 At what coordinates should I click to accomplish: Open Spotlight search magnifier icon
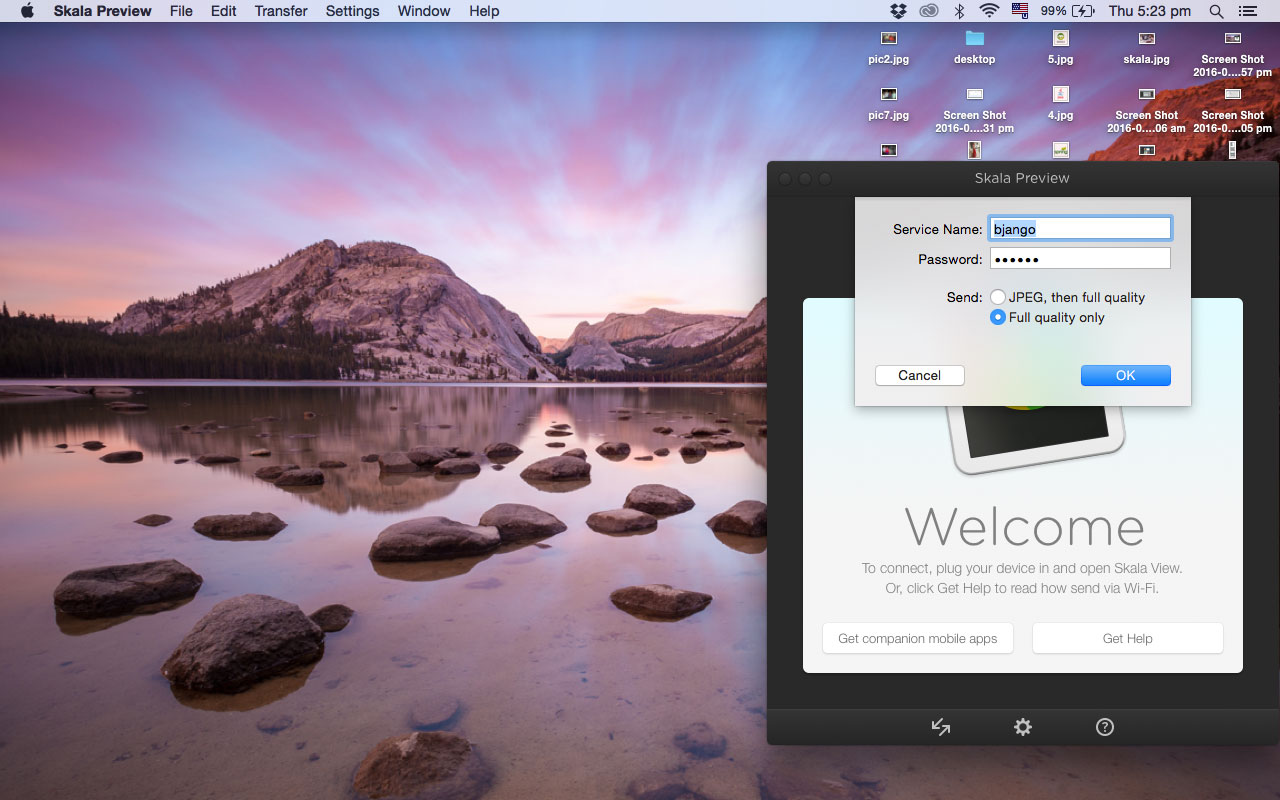(1216, 11)
